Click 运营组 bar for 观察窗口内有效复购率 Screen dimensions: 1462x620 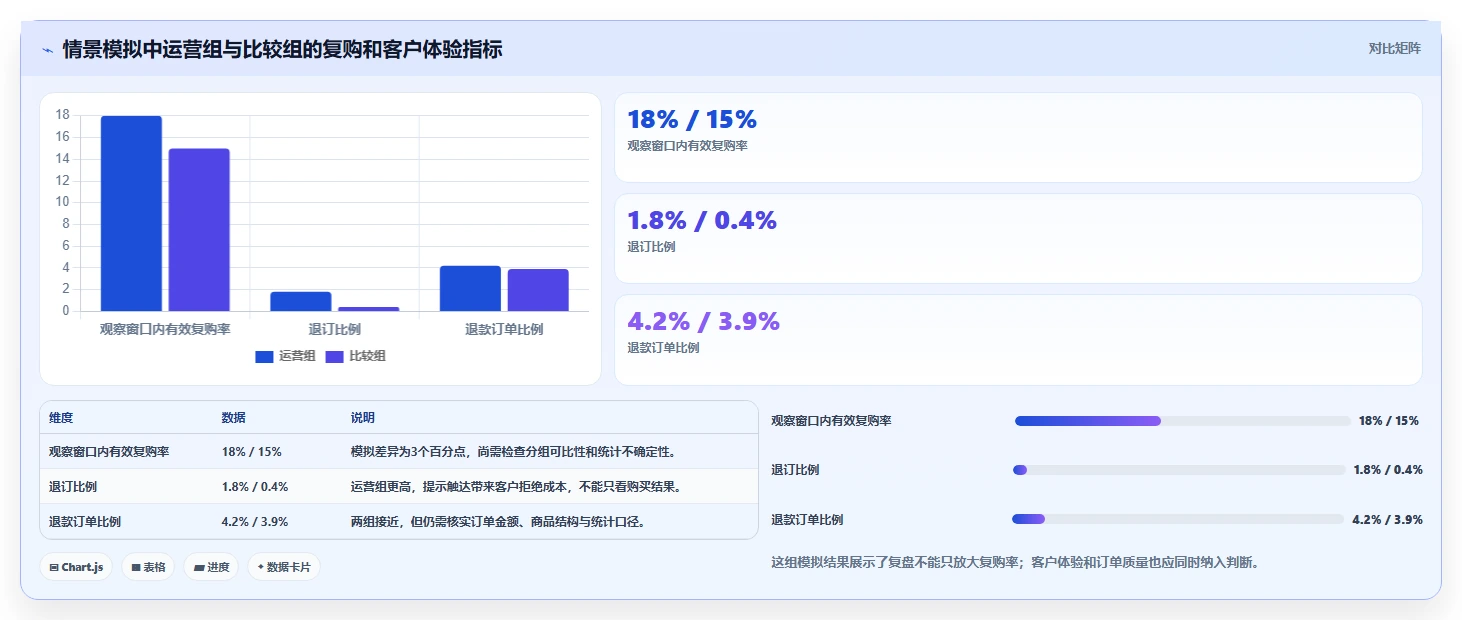pos(131,213)
